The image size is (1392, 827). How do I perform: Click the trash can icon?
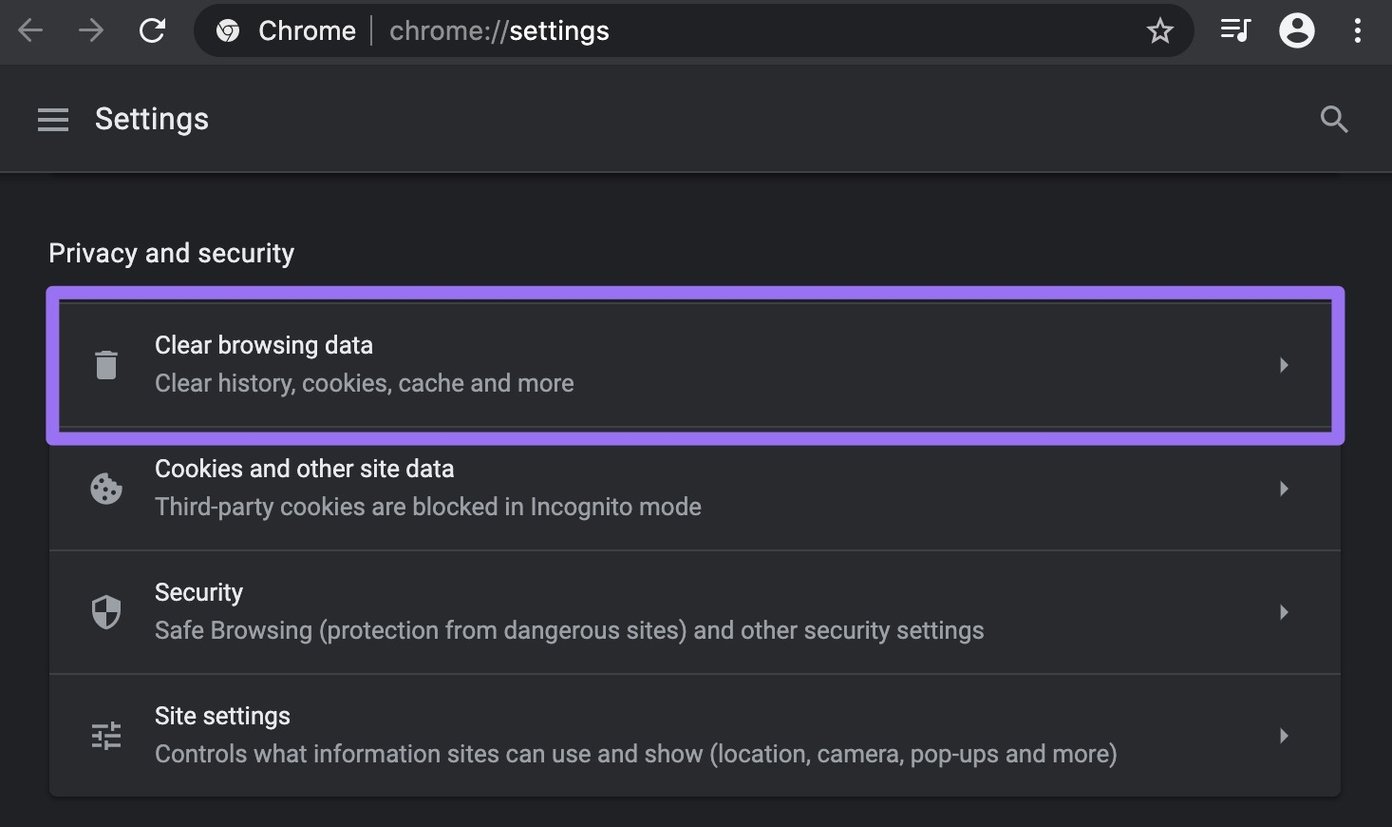point(106,365)
